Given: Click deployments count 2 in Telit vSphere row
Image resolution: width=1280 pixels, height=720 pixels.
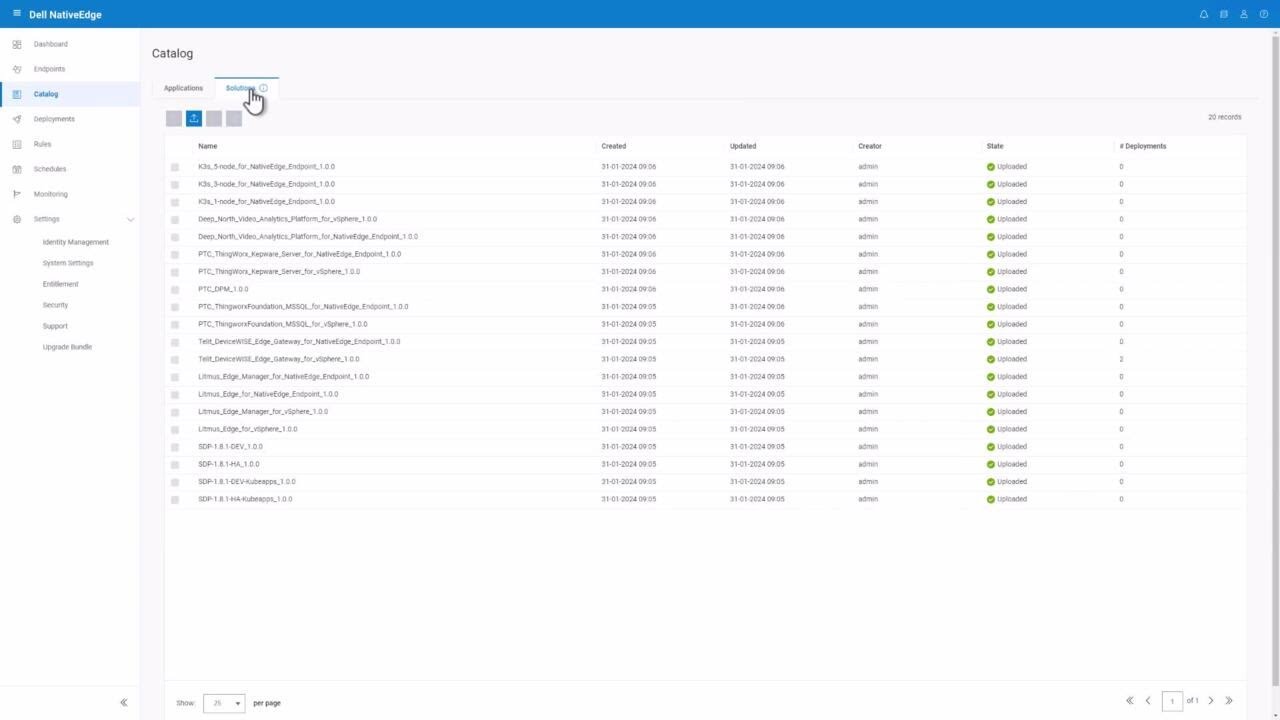Looking at the screenshot, I should coord(1121,359).
